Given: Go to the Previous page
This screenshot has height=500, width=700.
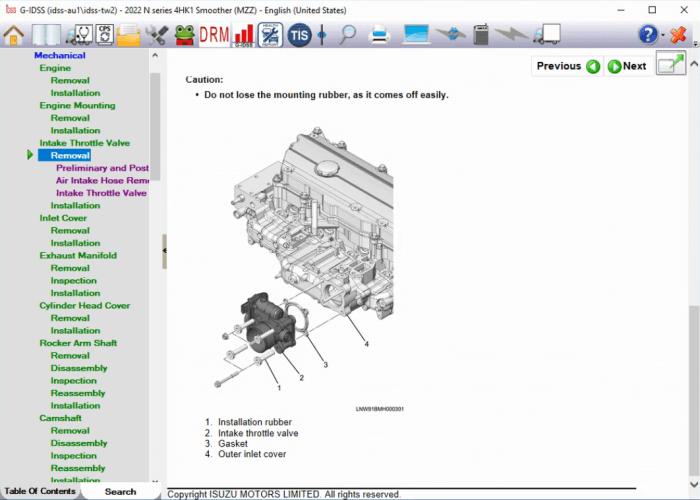Looking at the screenshot, I should pyautogui.click(x=568, y=66).
